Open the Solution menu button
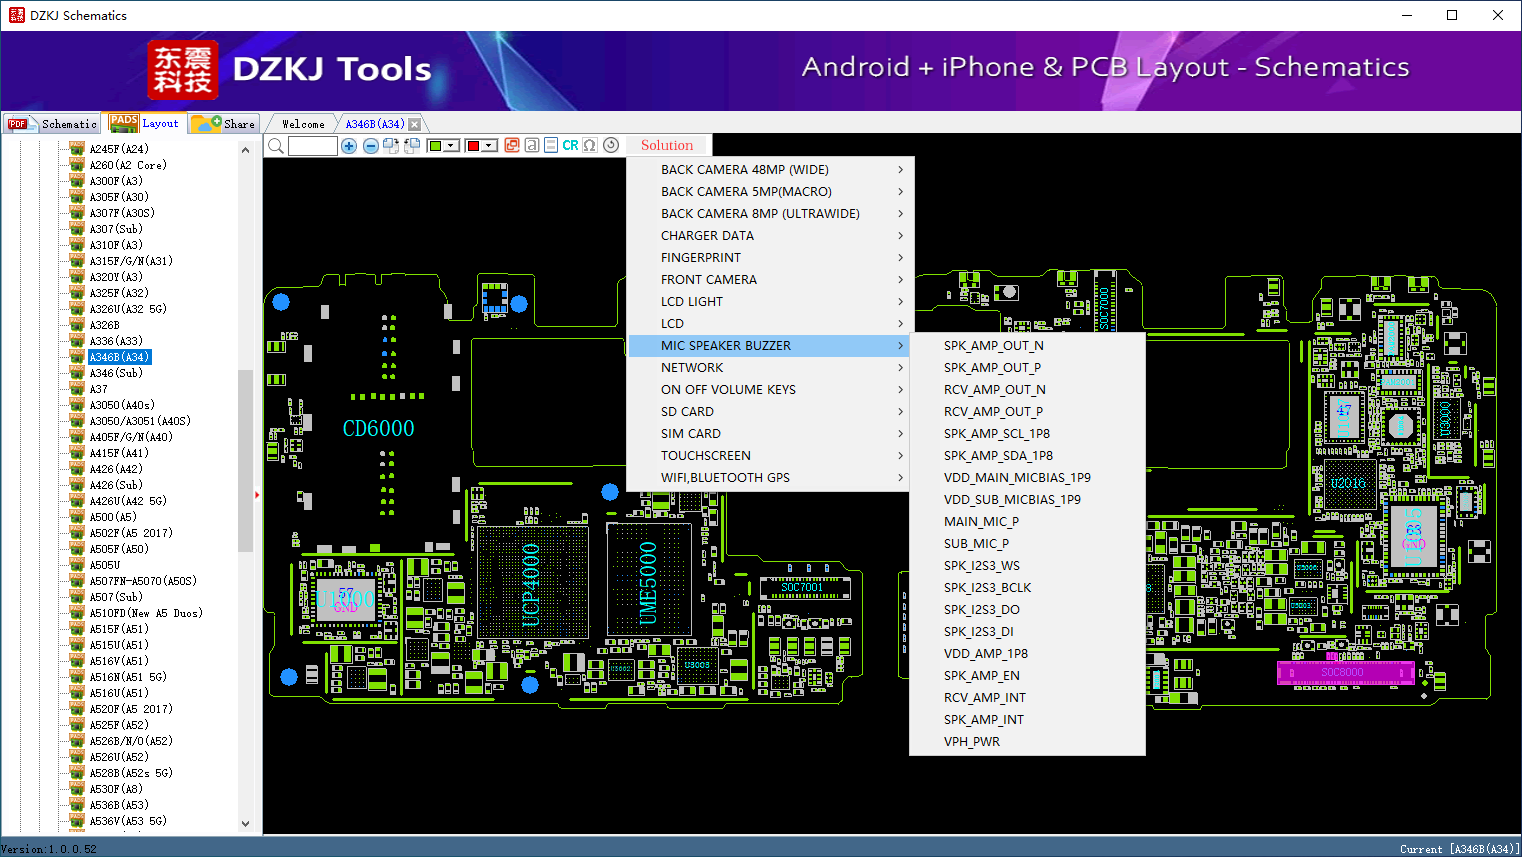 667,145
